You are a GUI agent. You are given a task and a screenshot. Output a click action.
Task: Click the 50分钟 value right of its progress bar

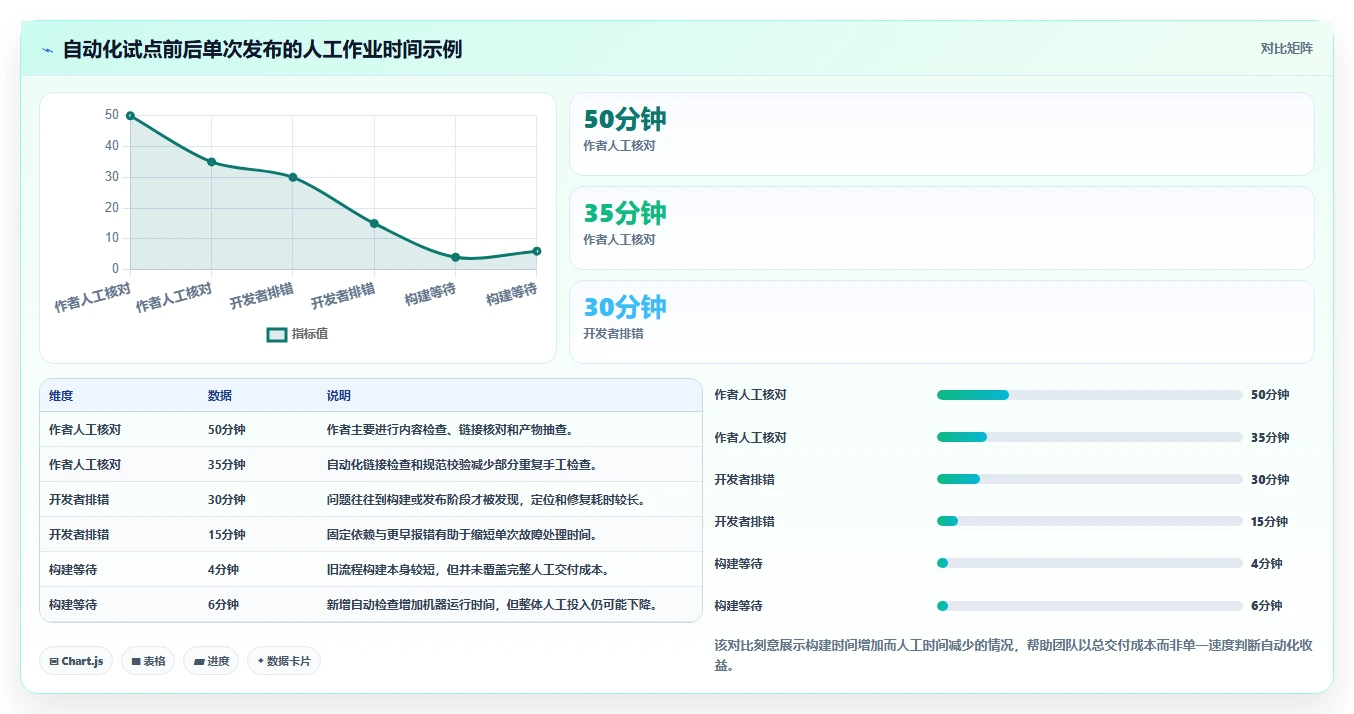pyautogui.click(x=1270, y=395)
